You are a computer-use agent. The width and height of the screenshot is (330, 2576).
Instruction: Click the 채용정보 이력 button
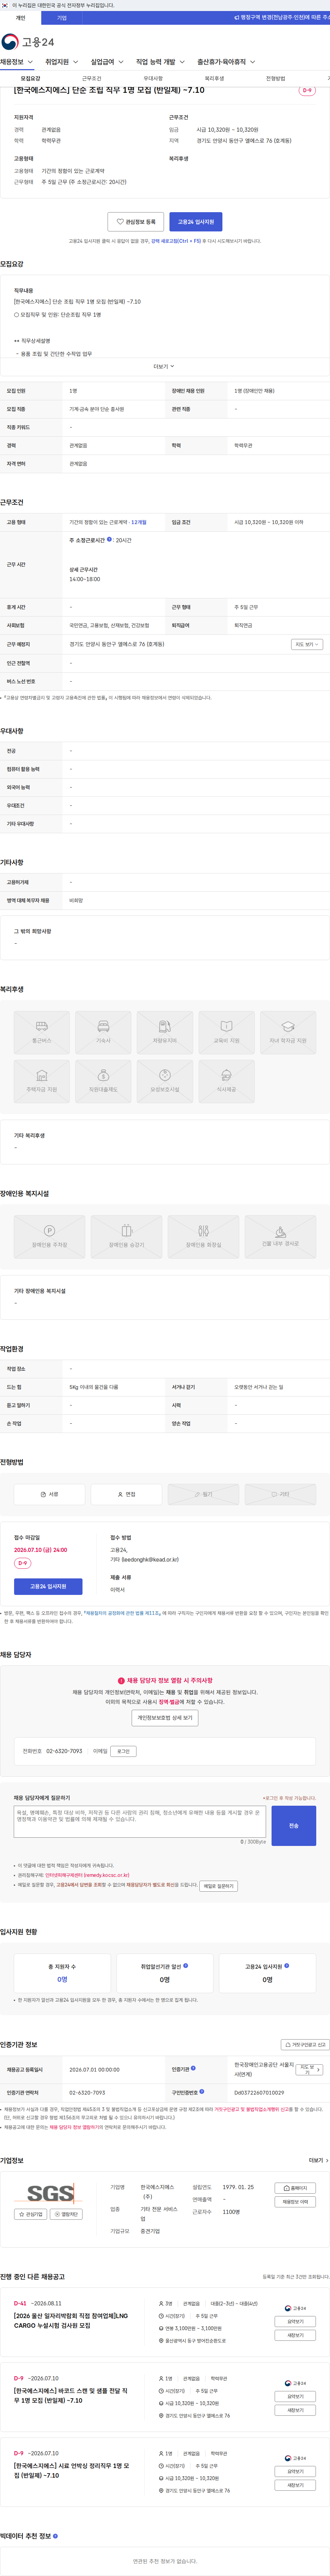pyautogui.click(x=295, y=2202)
